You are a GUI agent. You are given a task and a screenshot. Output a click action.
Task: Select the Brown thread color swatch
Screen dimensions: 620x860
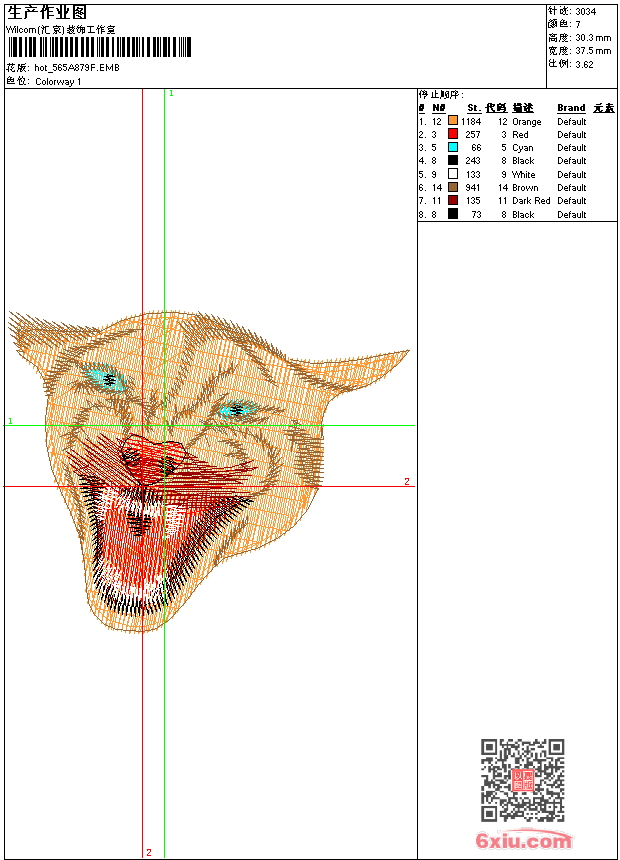click(453, 187)
